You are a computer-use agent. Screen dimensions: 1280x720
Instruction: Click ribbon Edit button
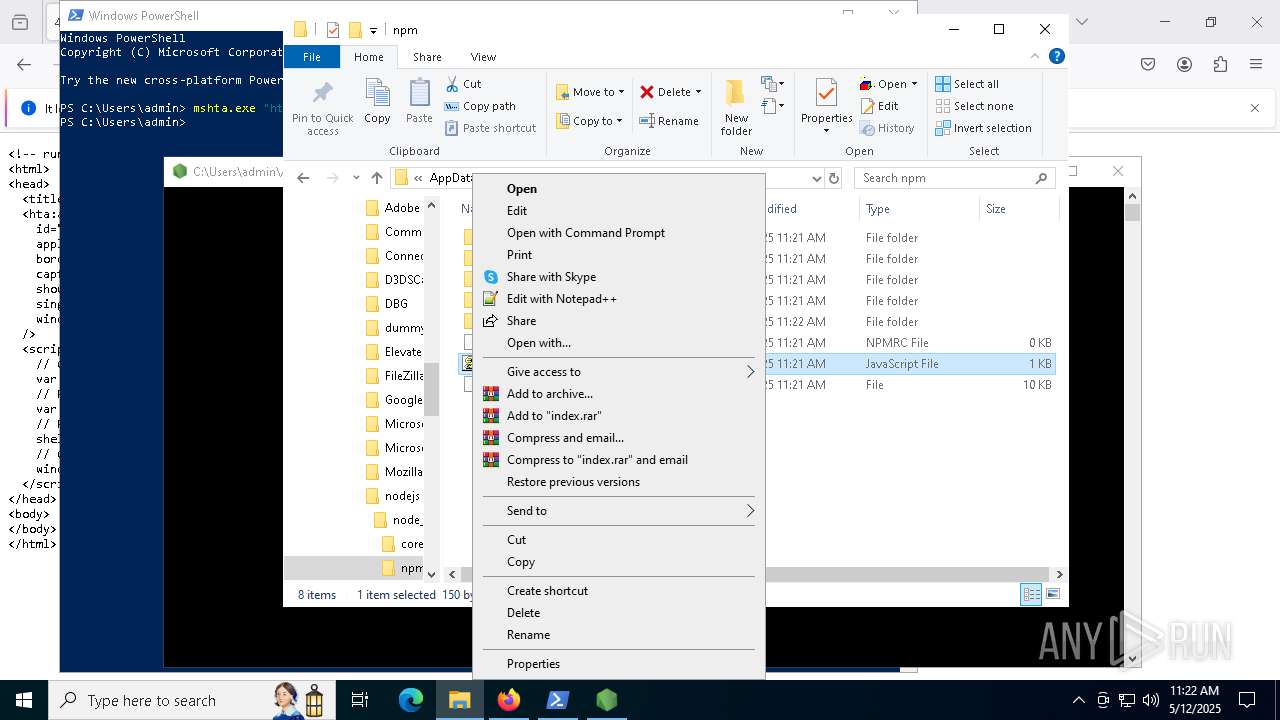[879, 106]
